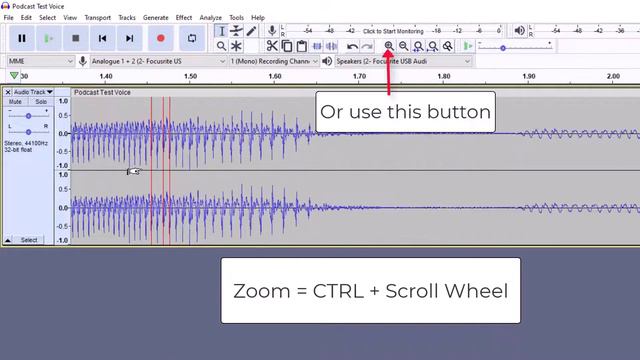Stop playback with the Stop button

pyautogui.click(x=76, y=38)
